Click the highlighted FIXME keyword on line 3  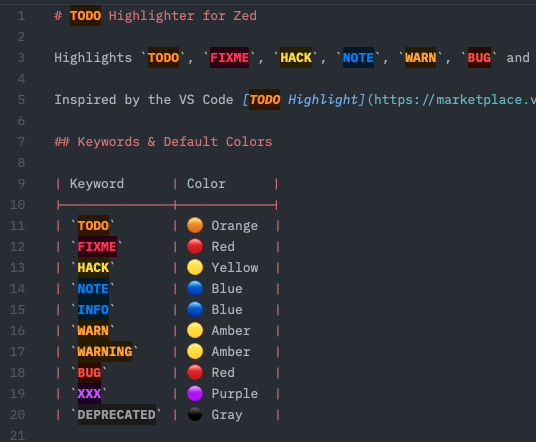click(x=229, y=57)
